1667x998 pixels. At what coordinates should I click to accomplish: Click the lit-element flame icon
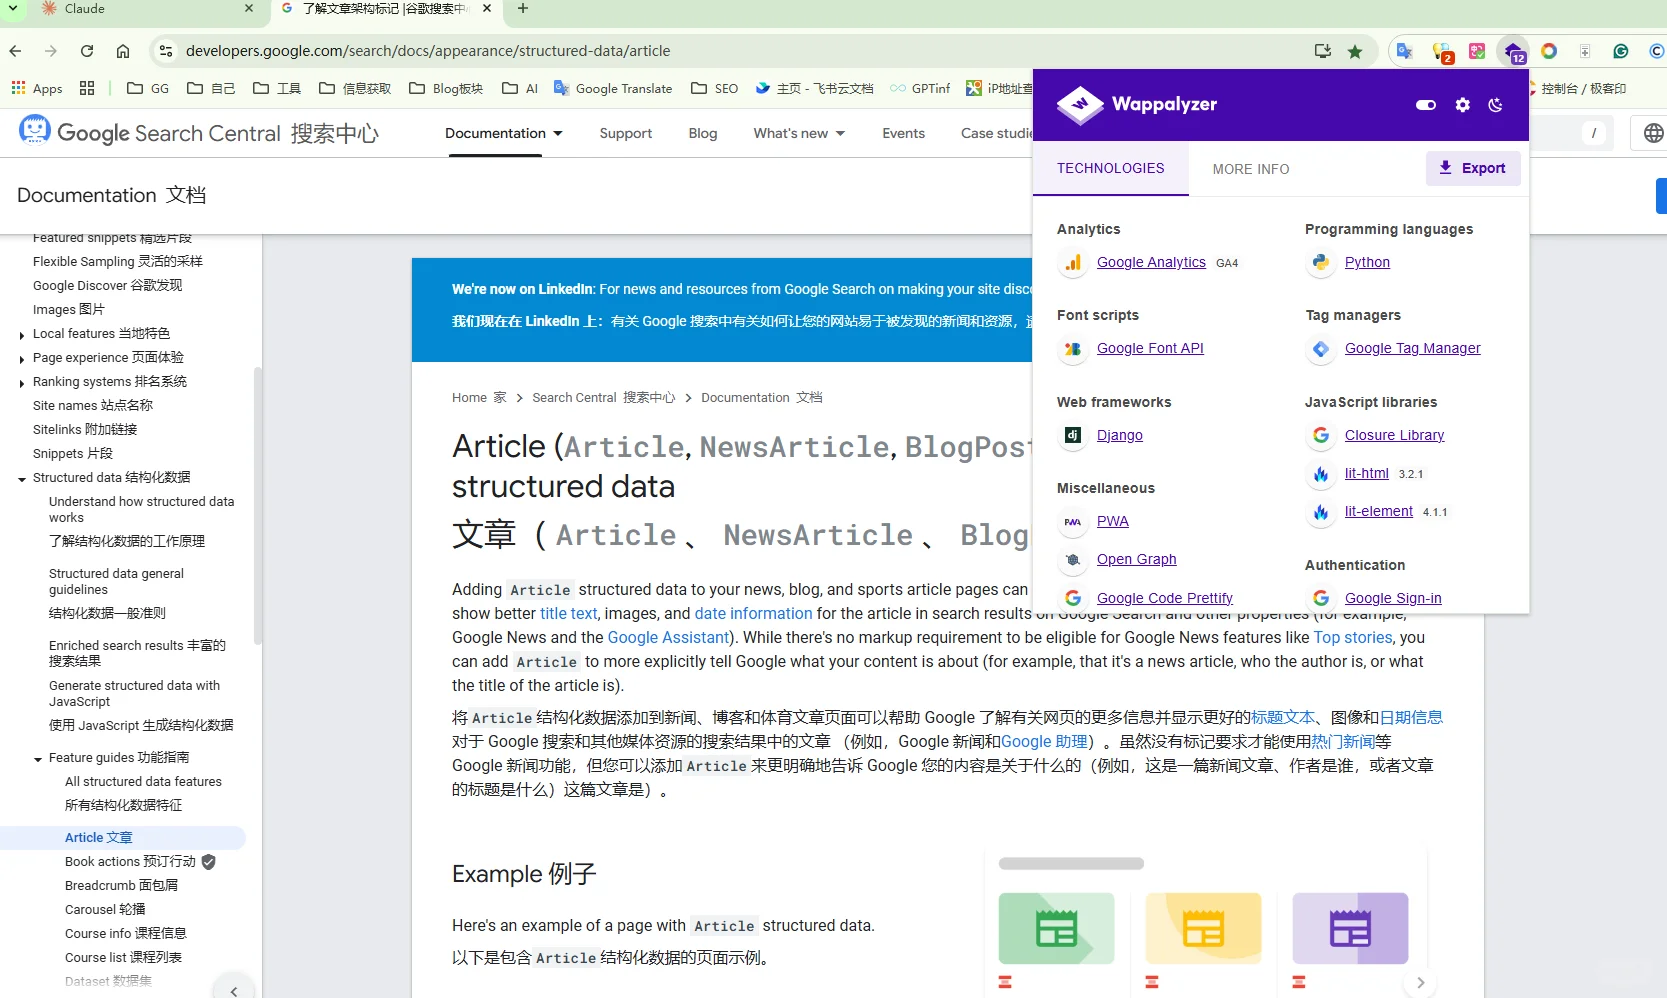pyautogui.click(x=1321, y=512)
